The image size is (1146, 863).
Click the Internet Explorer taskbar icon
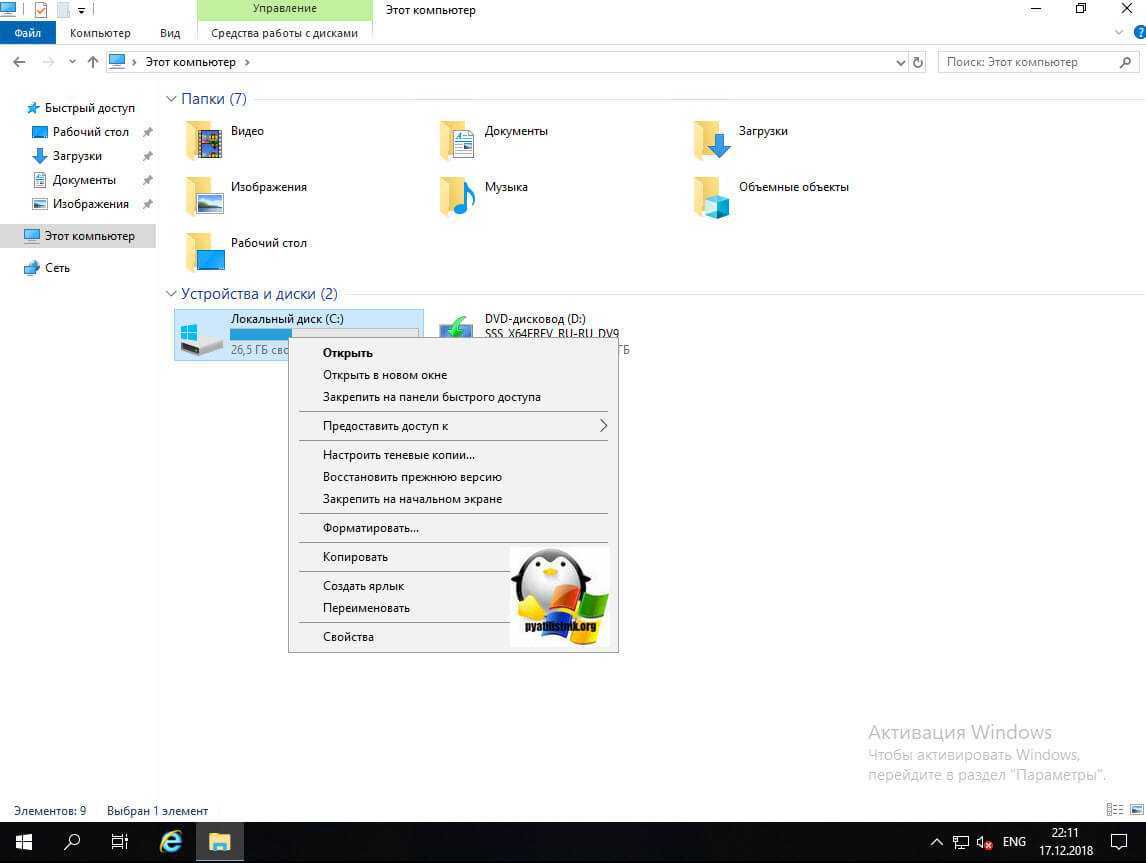(171, 841)
